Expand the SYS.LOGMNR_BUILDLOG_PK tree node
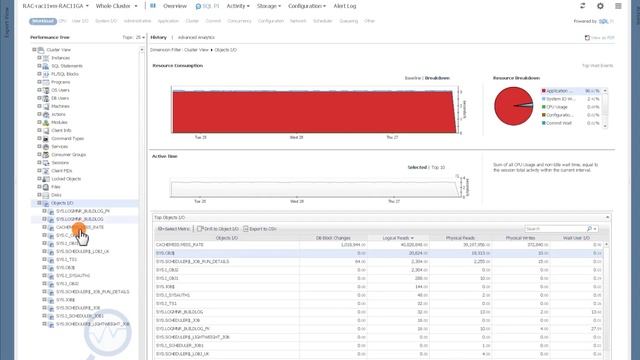 pos(44,211)
